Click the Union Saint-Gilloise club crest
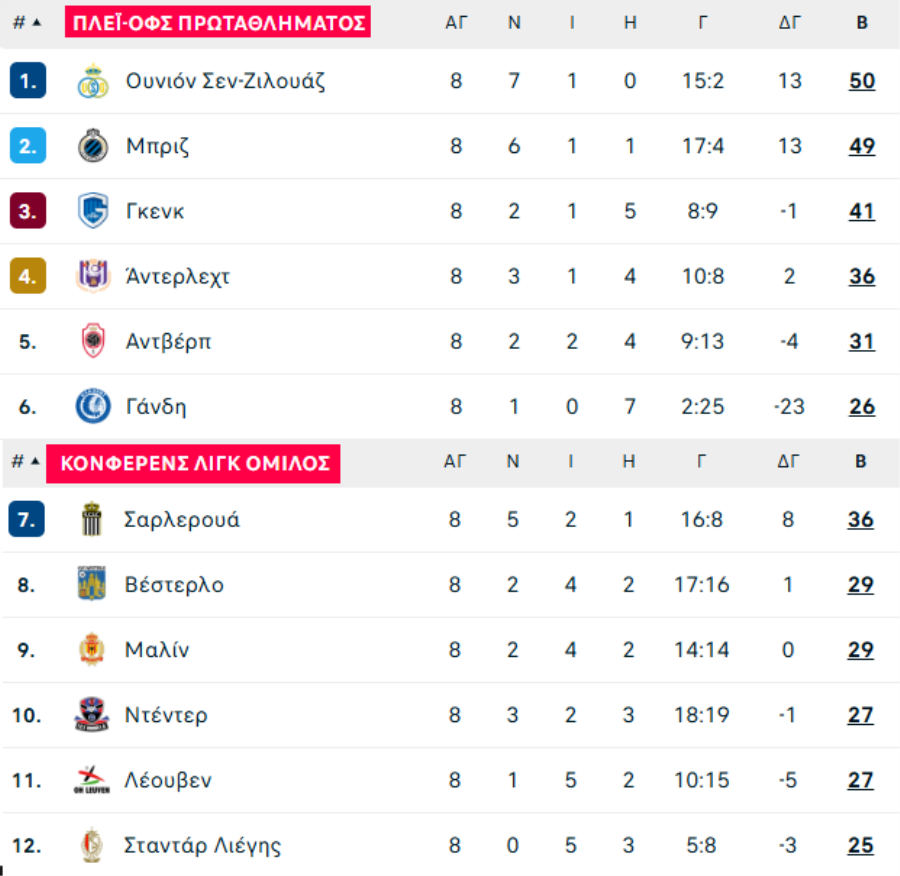 pos(92,81)
